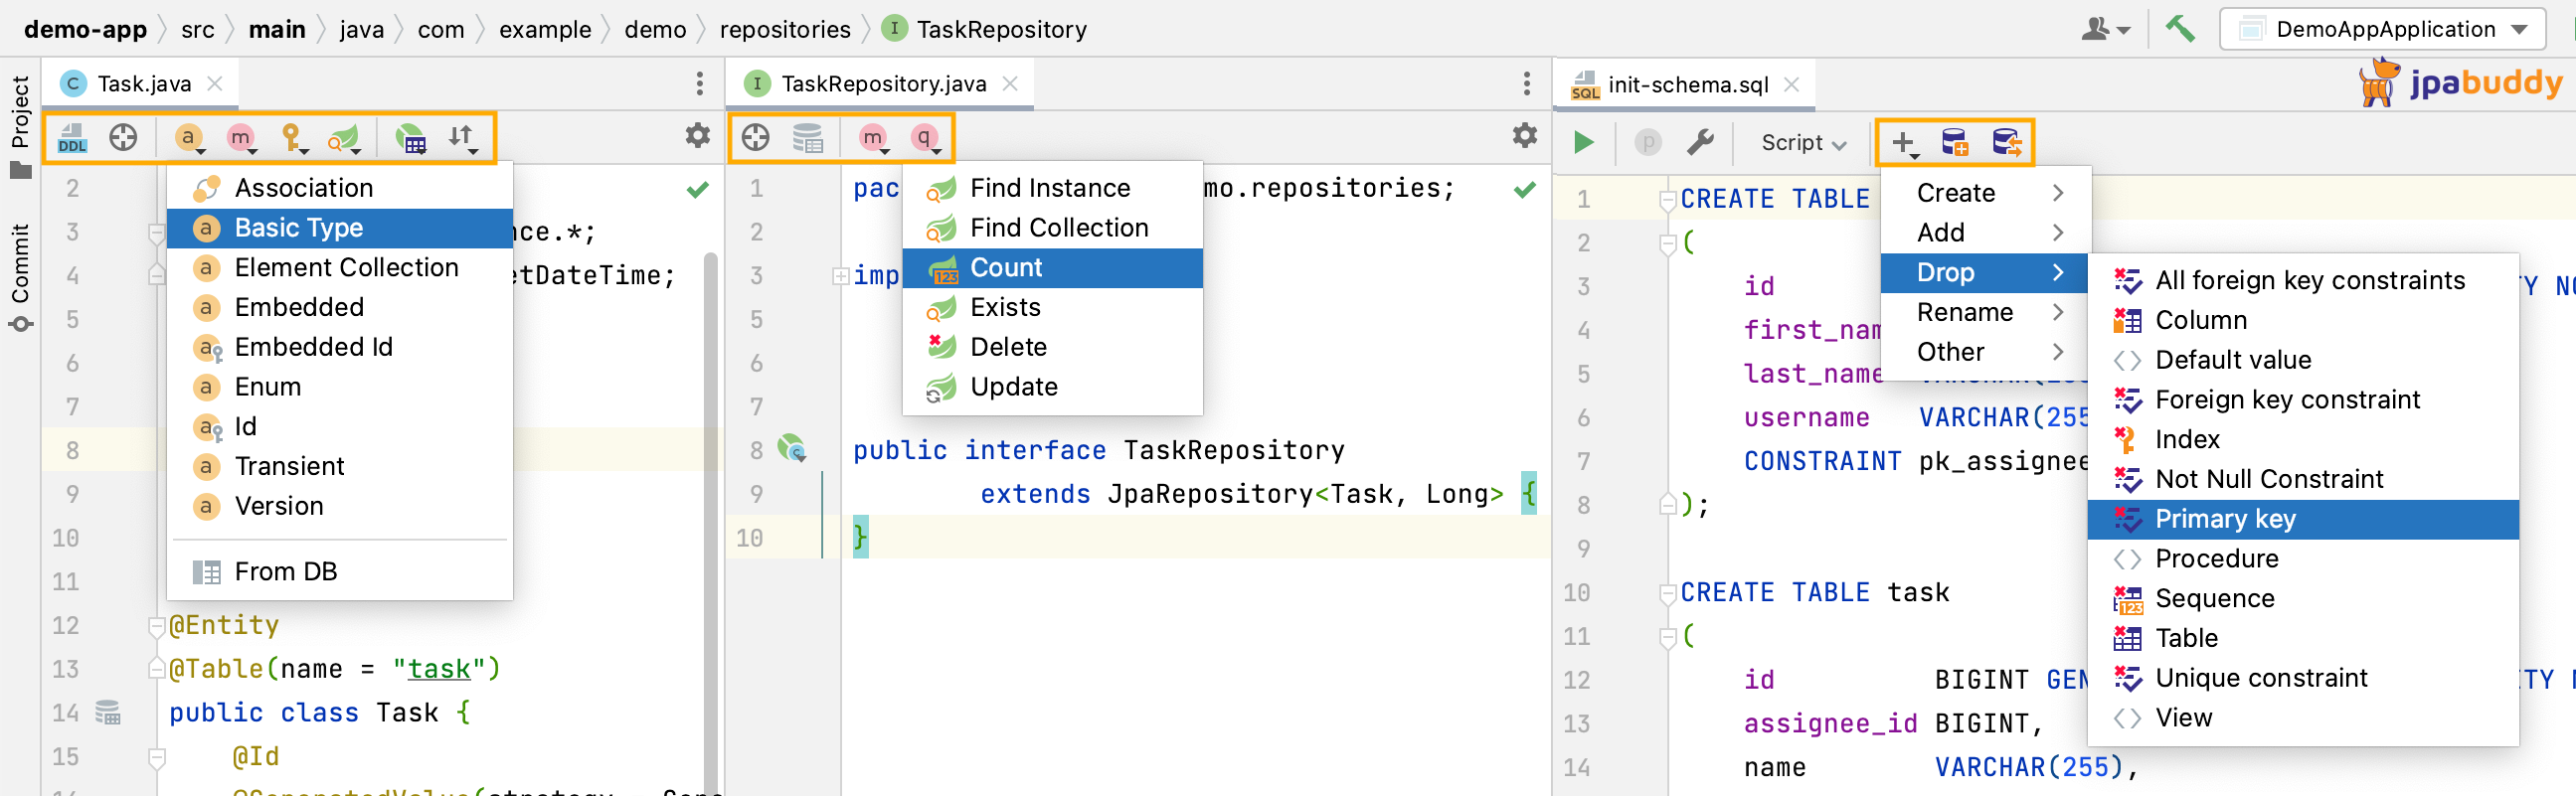Screen dimensions: 2576x796
Task: Click the TaskRepository breadcrumb
Action: (985, 29)
